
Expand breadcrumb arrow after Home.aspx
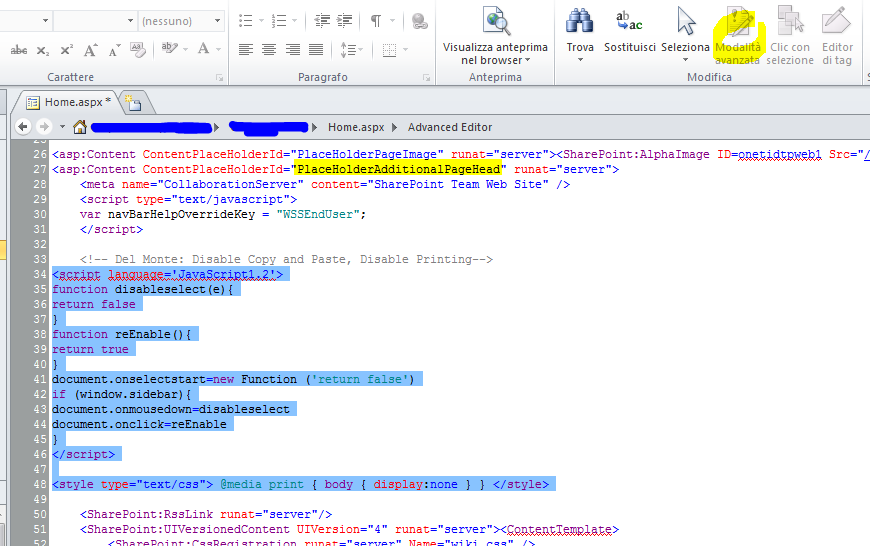394,127
